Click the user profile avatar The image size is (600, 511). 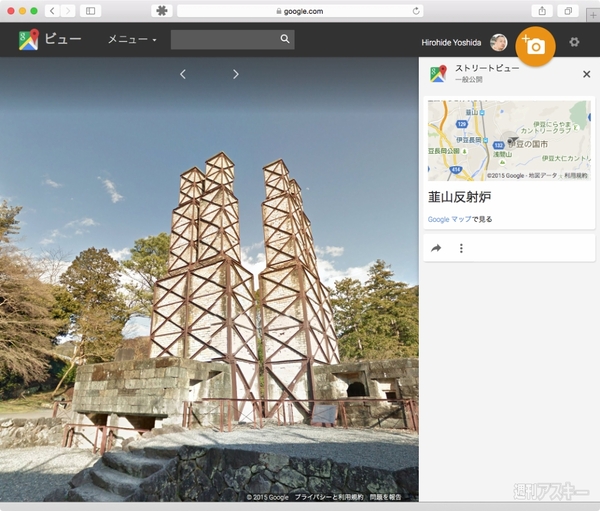[499, 42]
